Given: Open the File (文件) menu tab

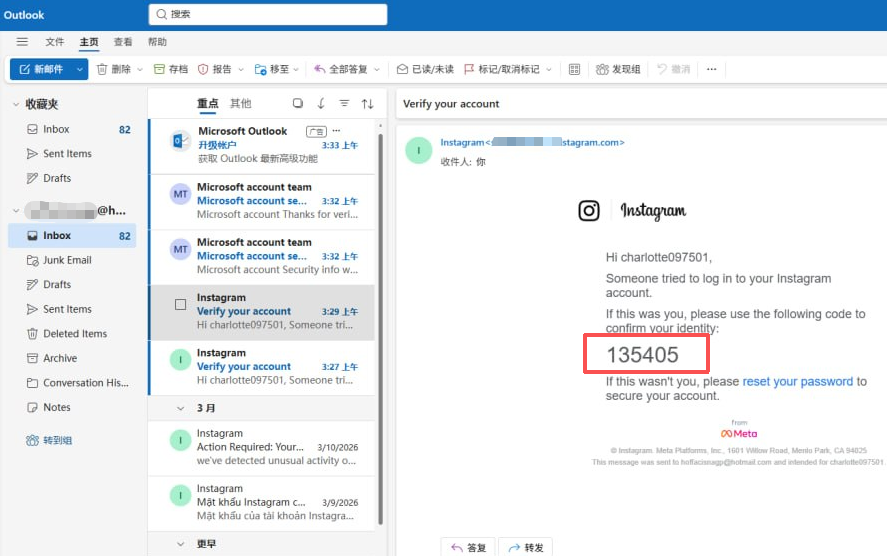Looking at the screenshot, I should click(54, 41).
